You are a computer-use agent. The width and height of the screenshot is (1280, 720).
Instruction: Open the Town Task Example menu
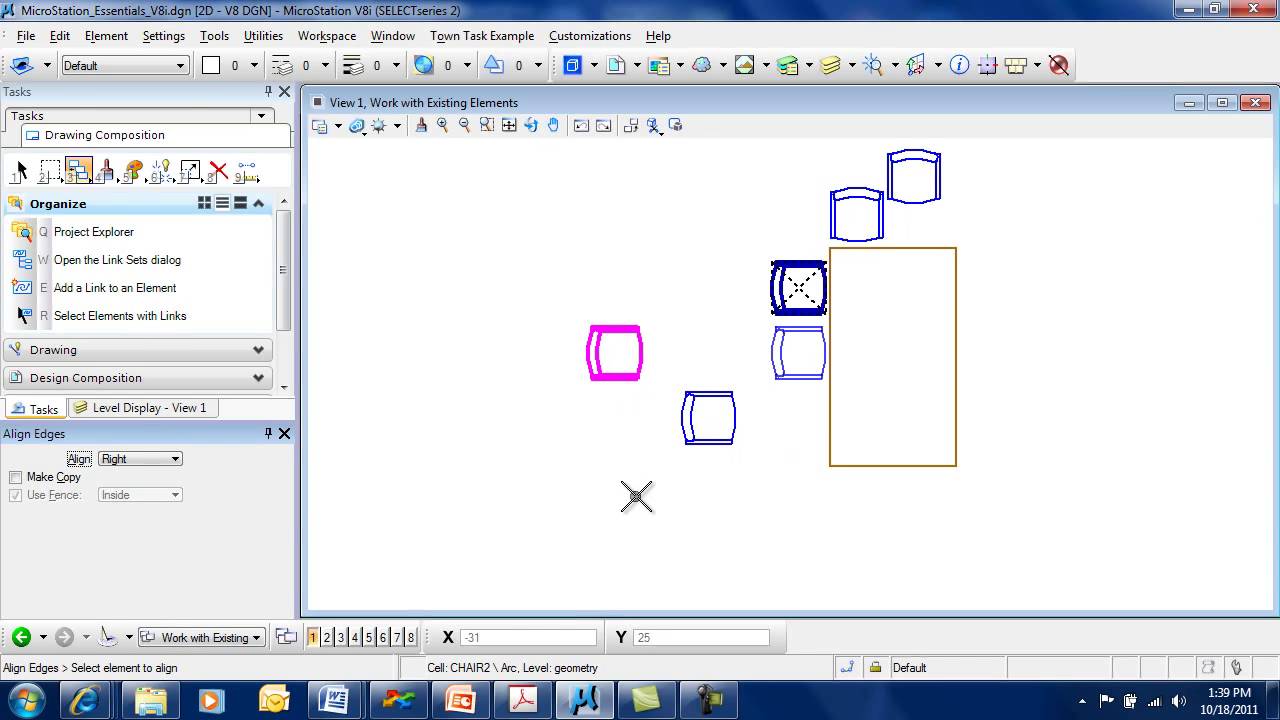coord(482,35)
